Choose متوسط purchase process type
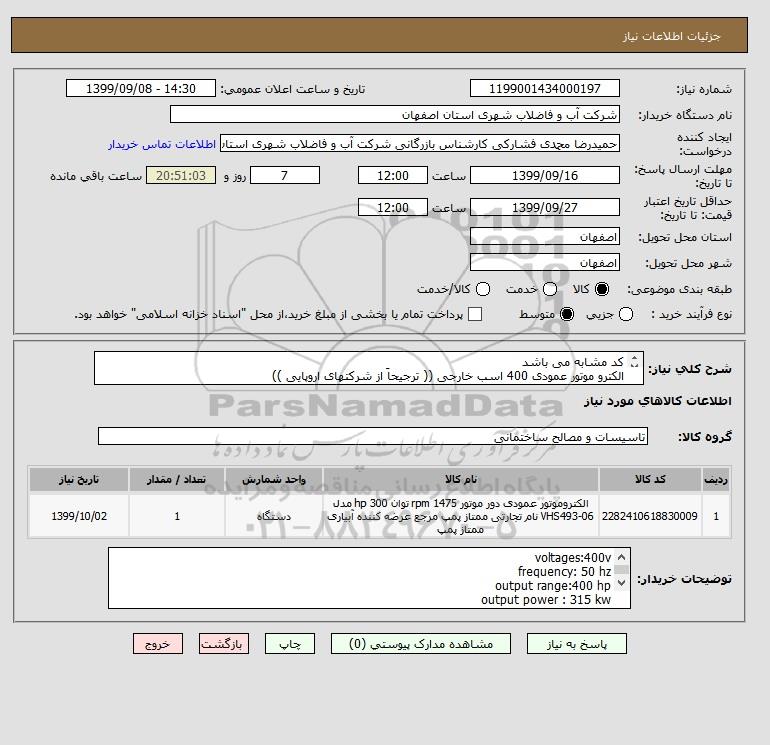 tap(567, 314)
